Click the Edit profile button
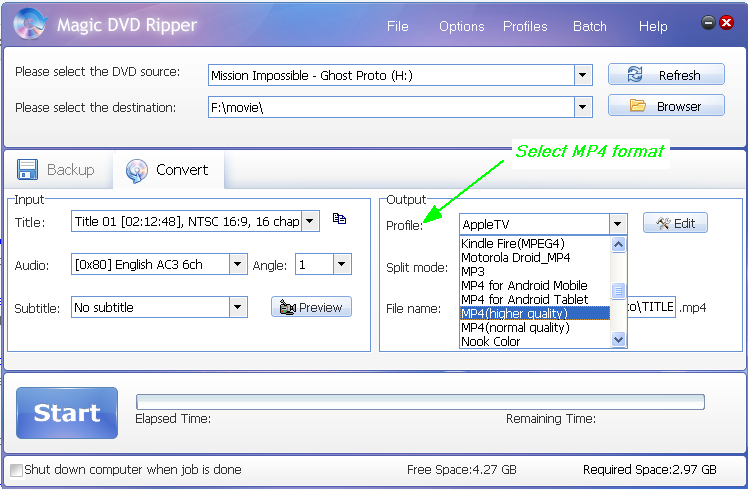The image size is (748, 490). click(x=675, y=223)
